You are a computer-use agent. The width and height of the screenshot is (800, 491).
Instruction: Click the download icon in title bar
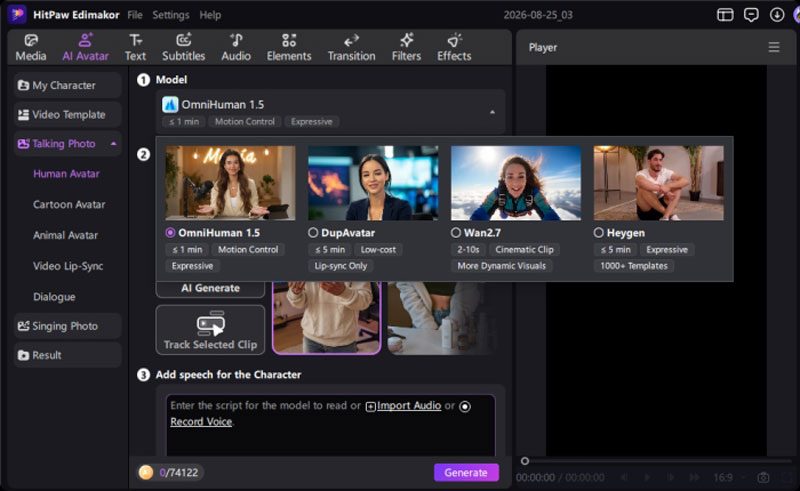pos(777,15)
